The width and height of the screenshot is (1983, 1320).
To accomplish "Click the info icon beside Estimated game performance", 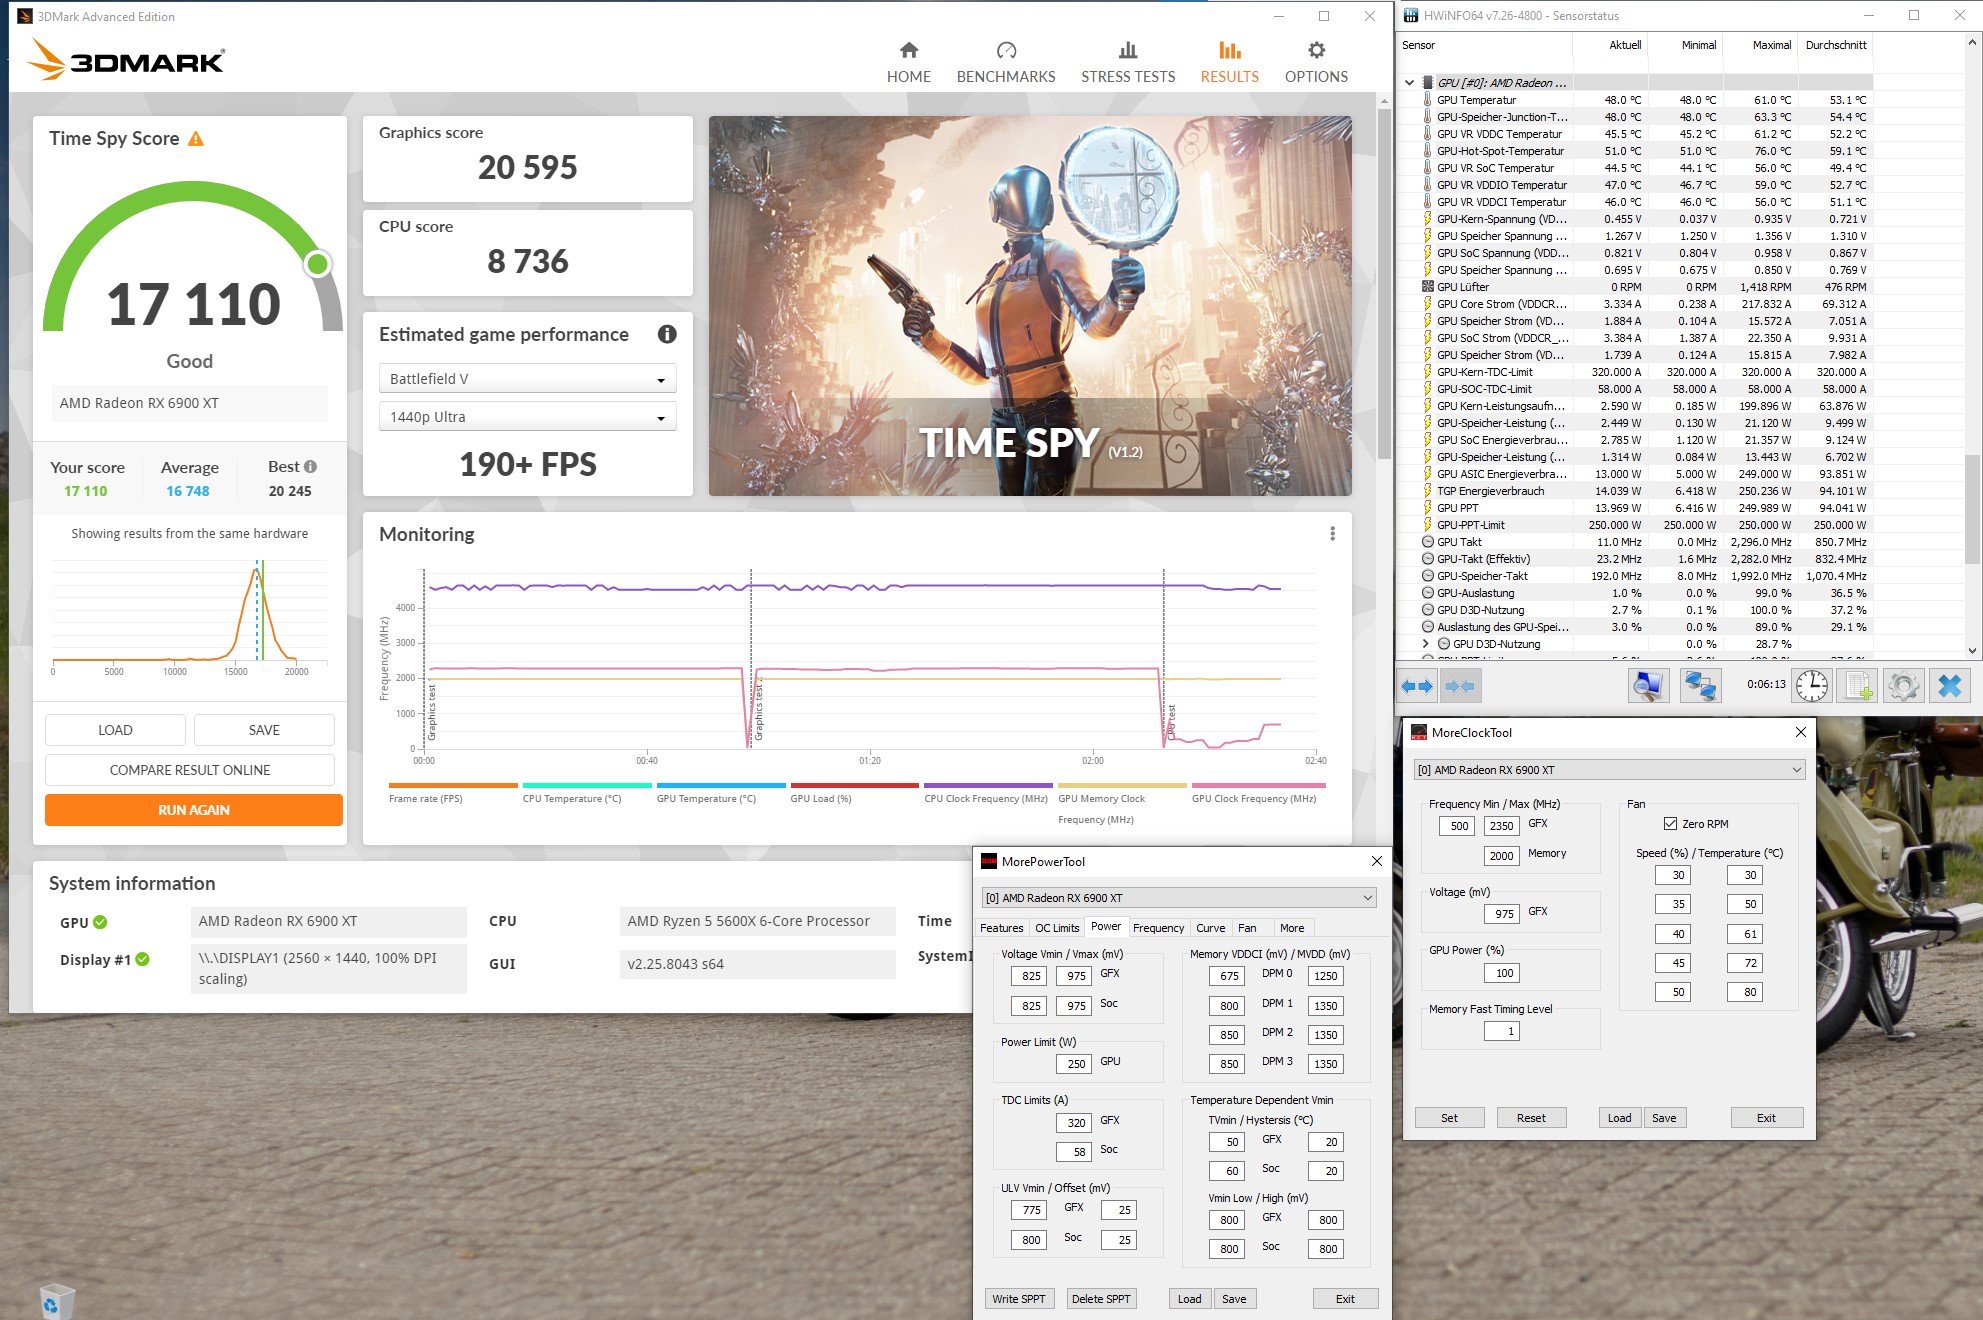I will (x=667, y=335).
